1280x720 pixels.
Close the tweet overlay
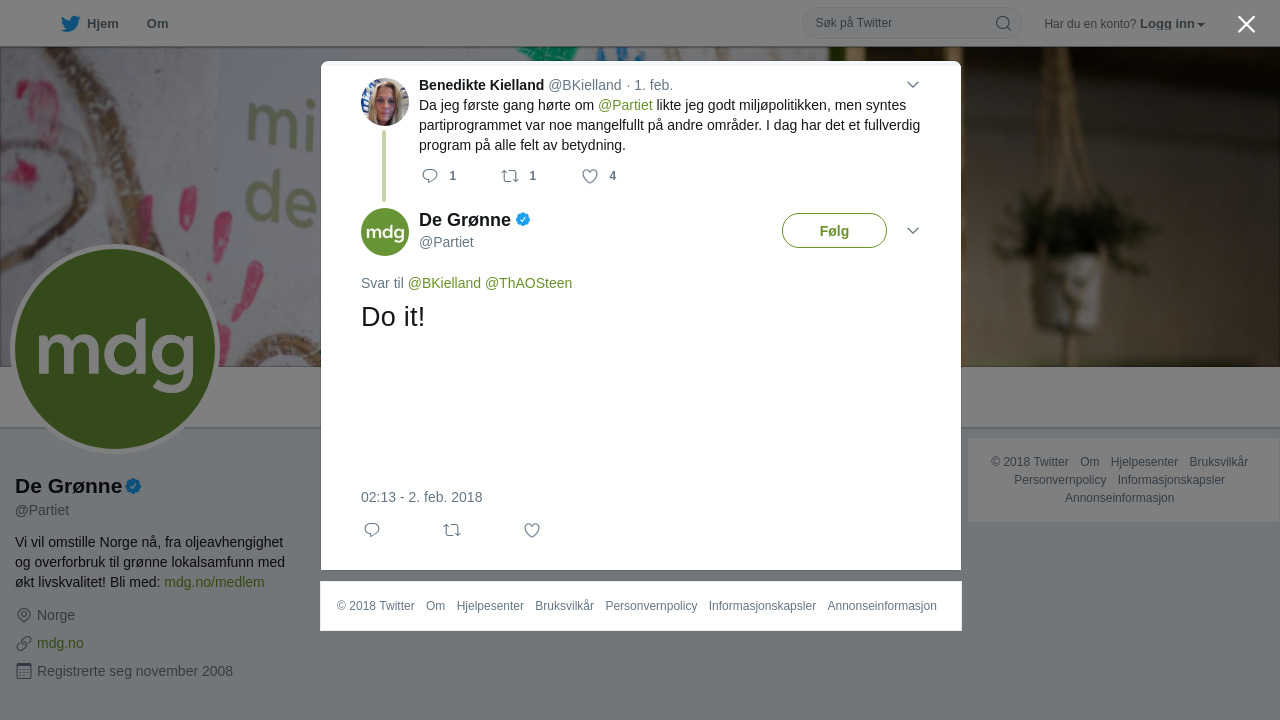point(1246,24)
